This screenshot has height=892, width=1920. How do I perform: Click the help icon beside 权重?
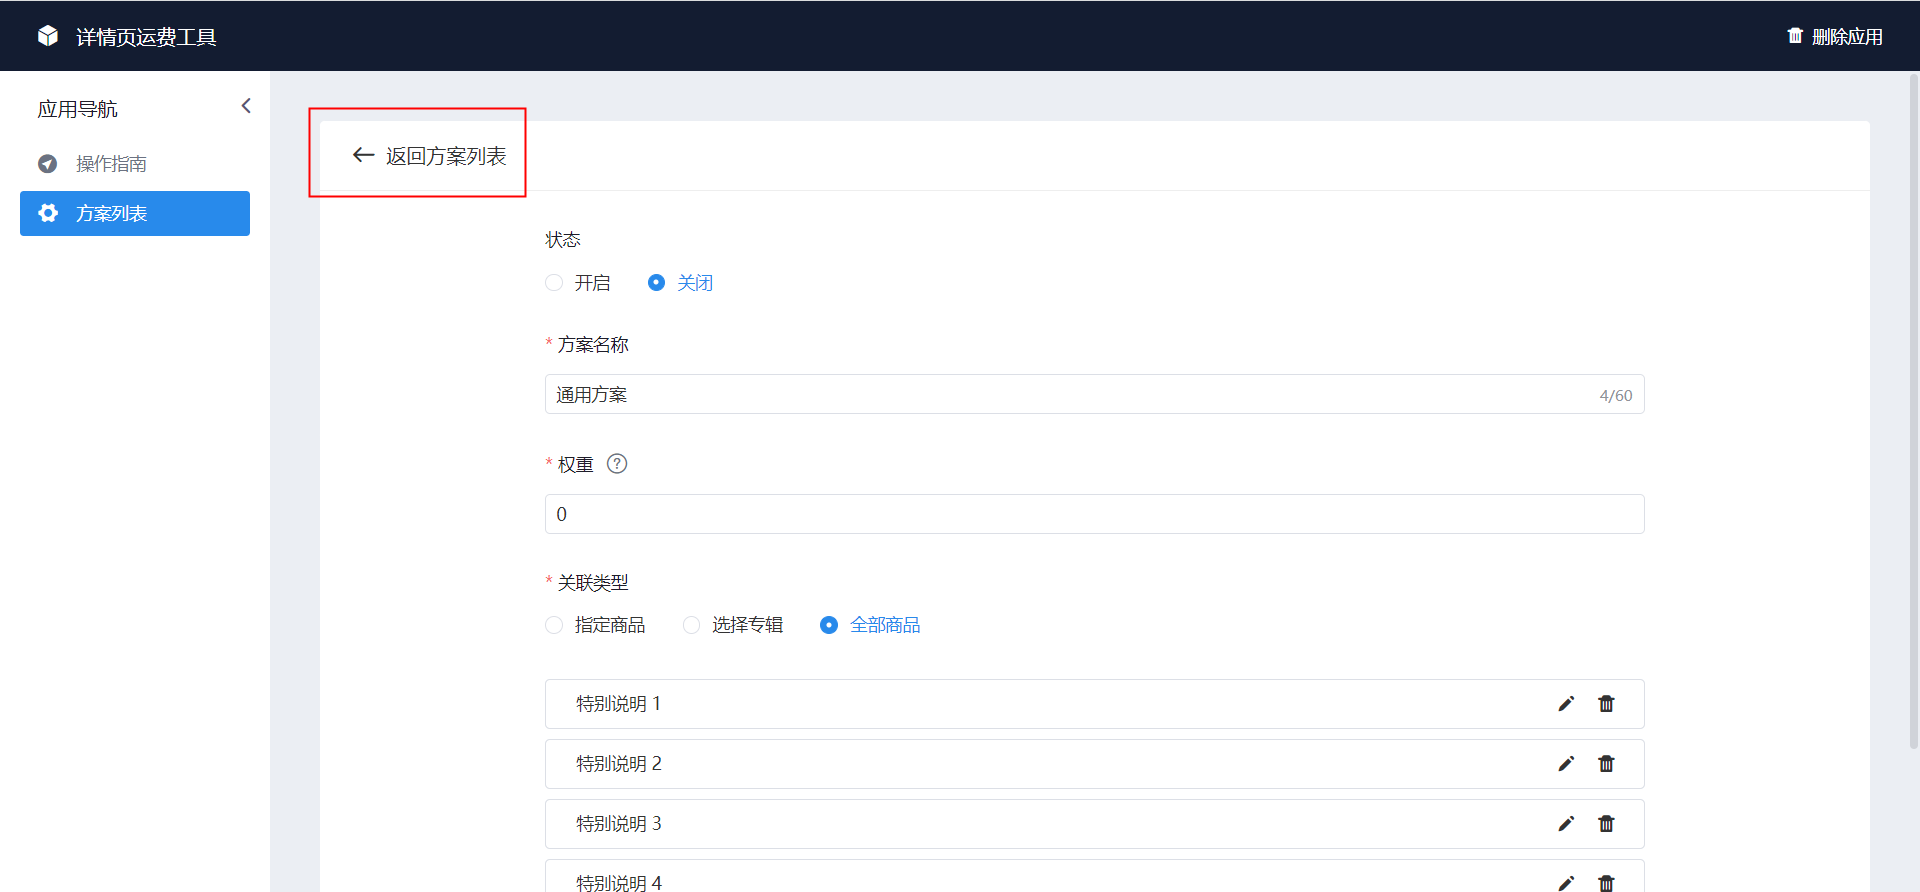[617, 464]
